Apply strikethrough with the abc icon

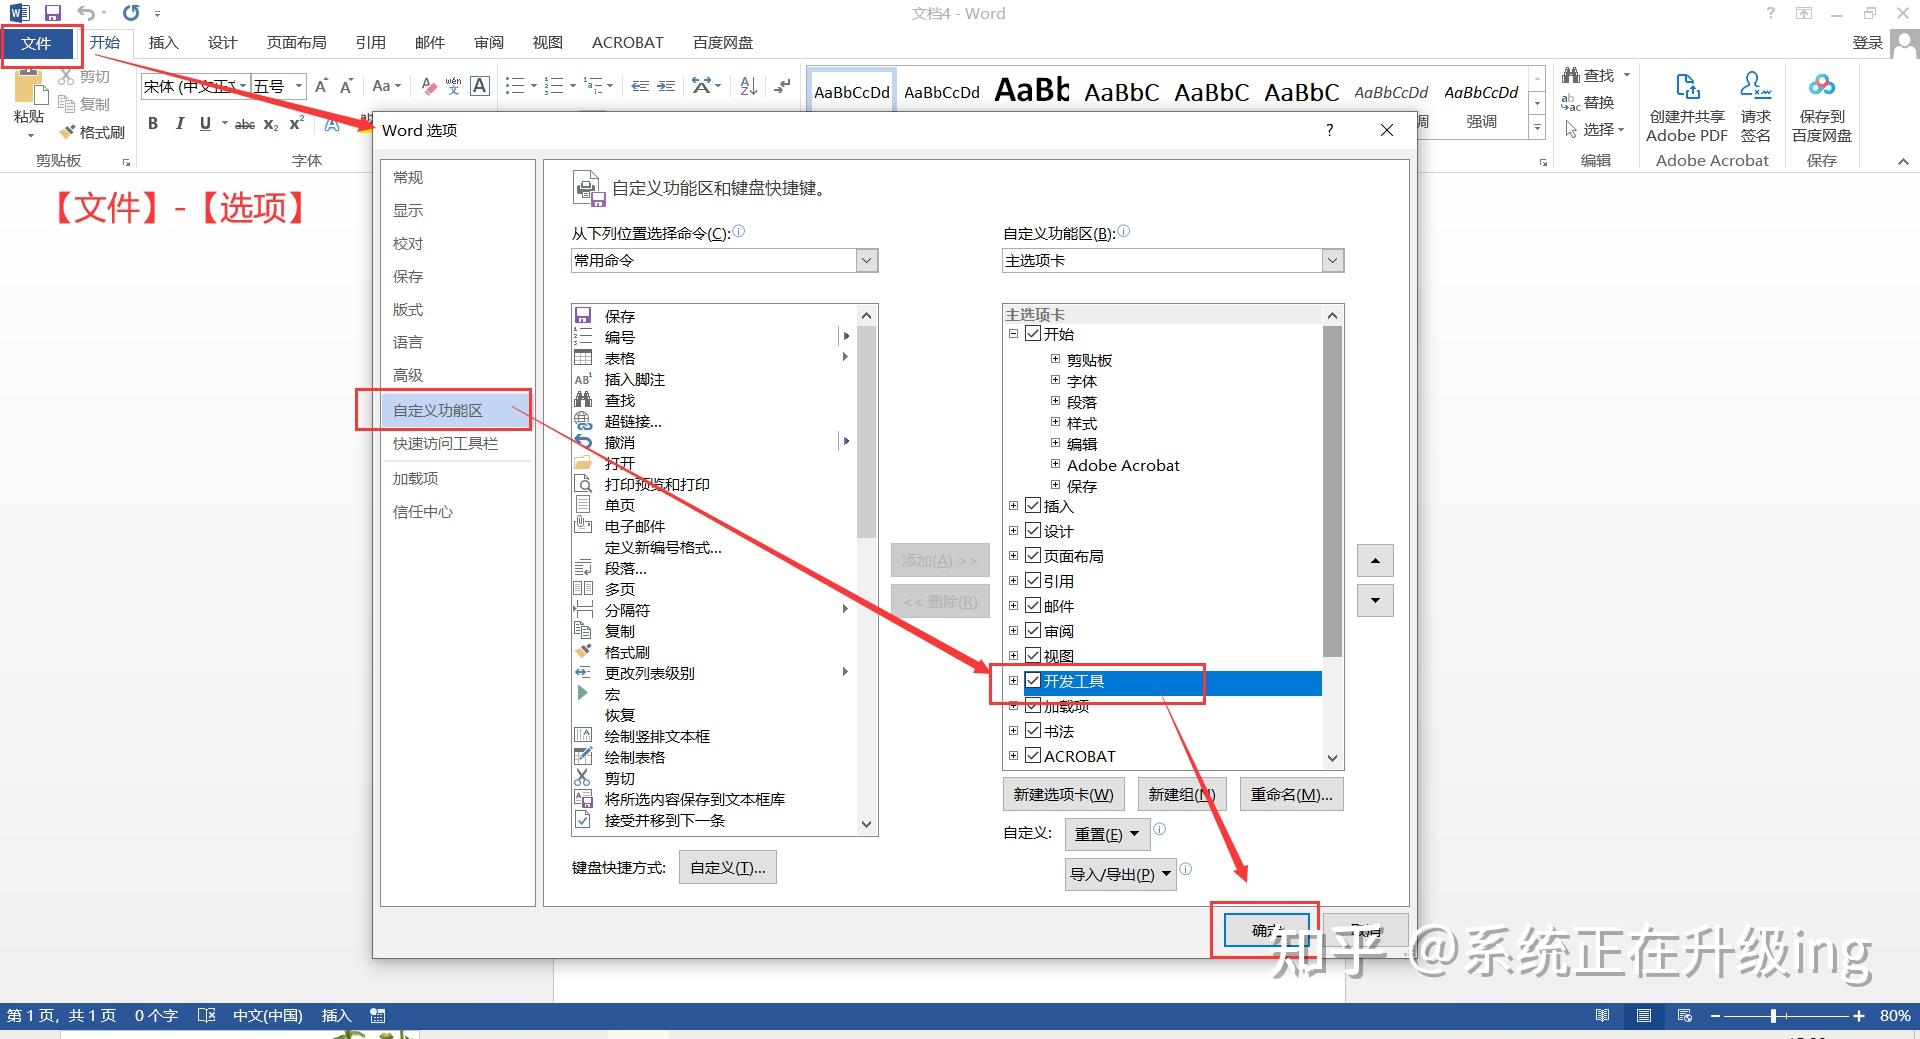tap(245, 124)
